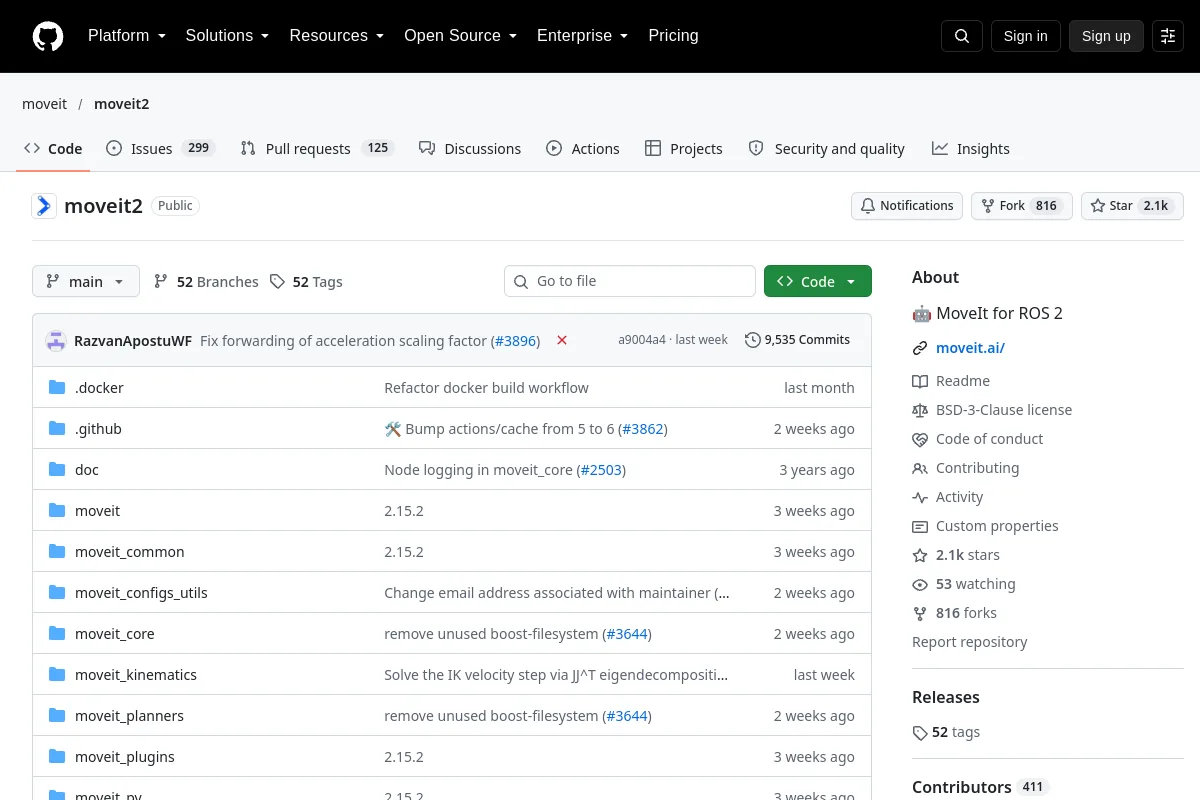Click the Sign up button

1106,36
